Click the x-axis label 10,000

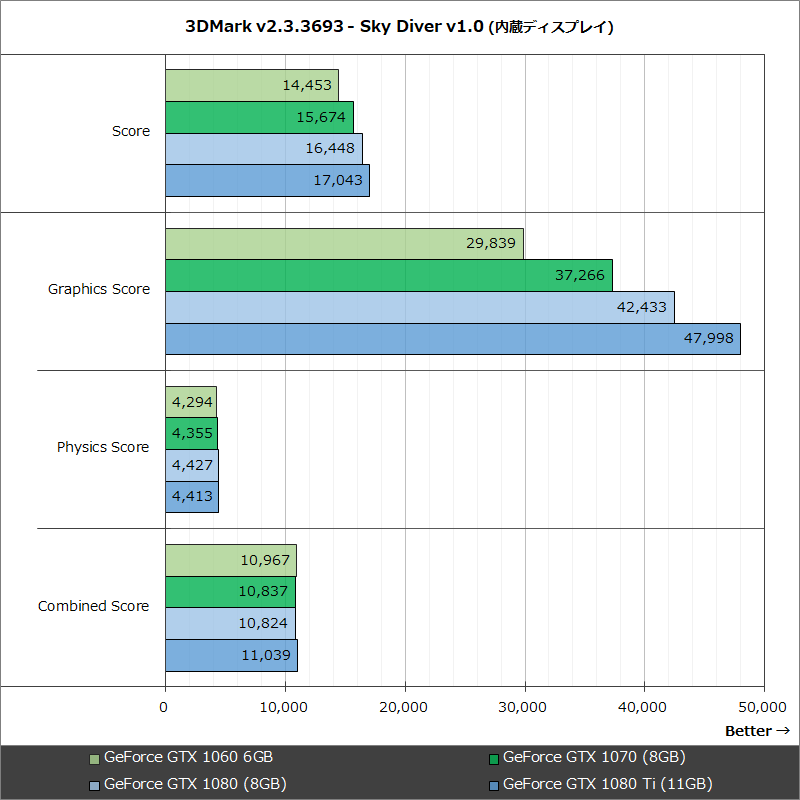284,707
